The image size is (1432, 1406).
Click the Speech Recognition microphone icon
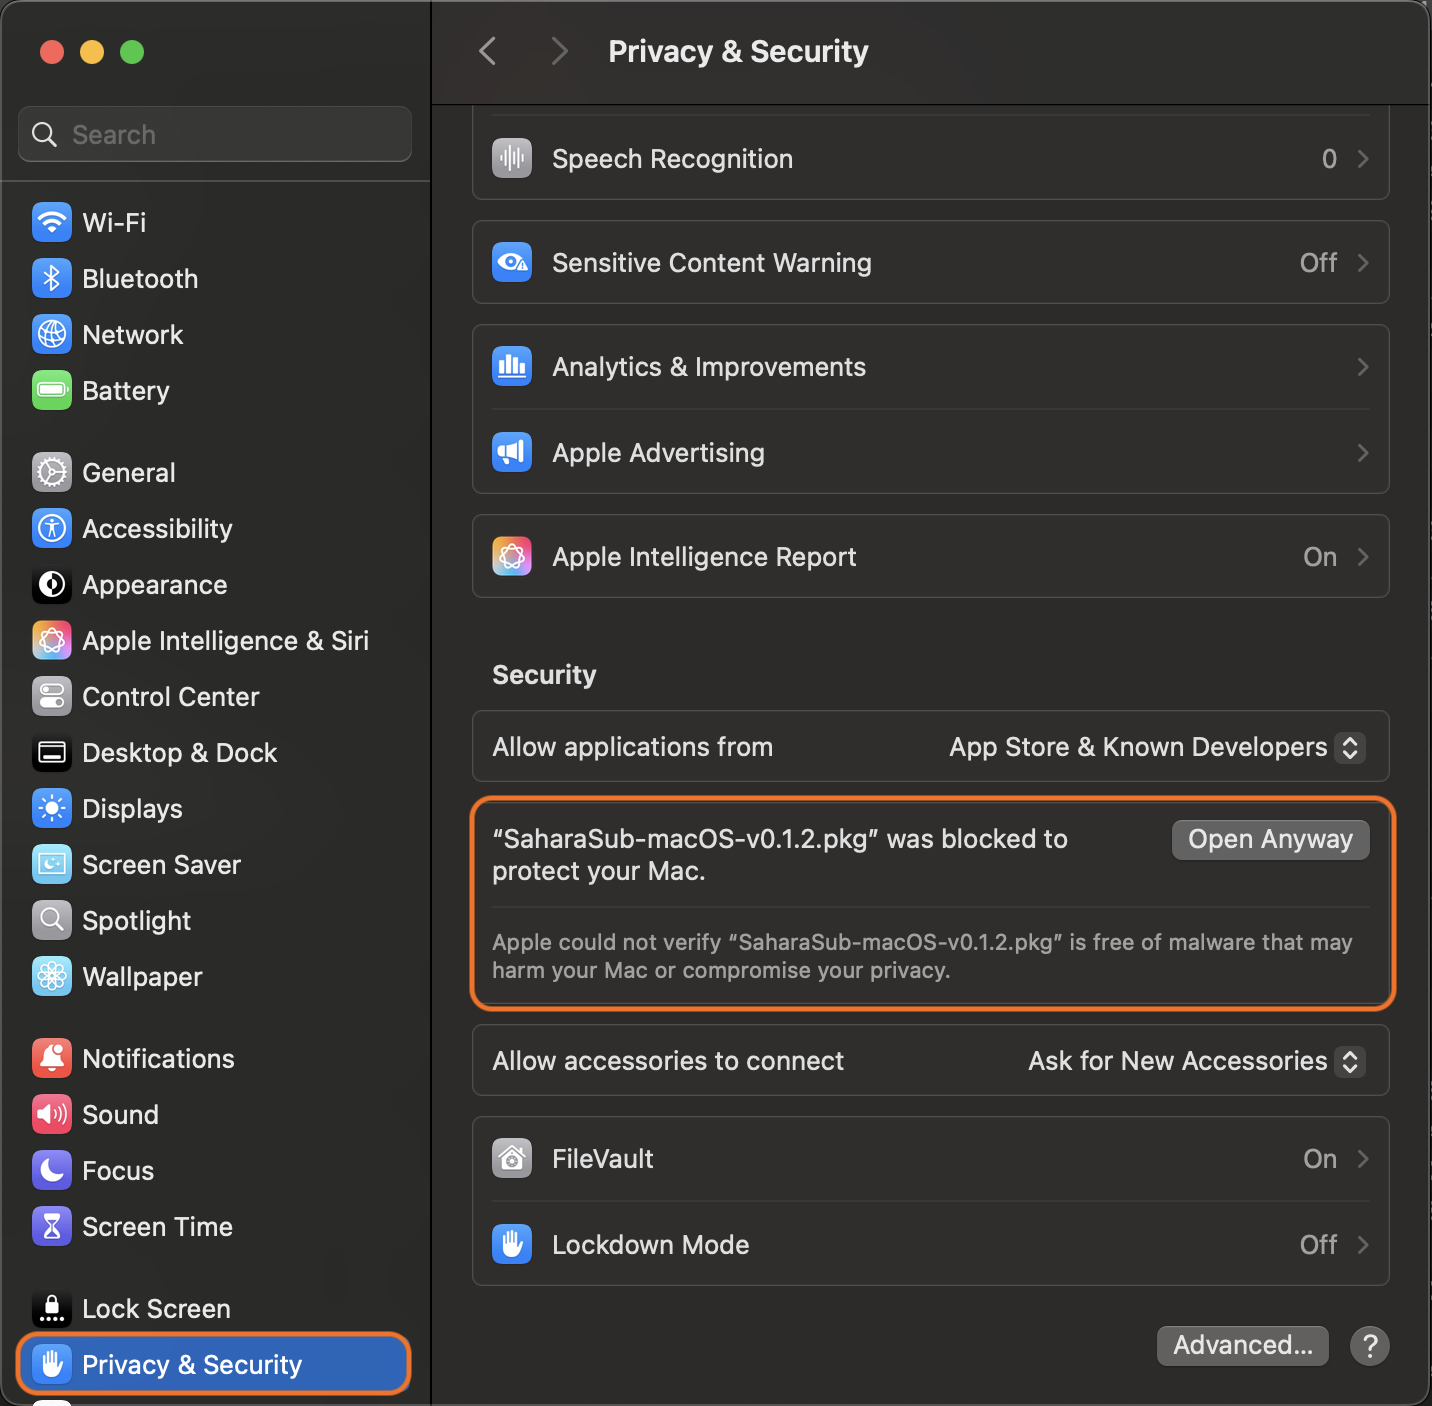[511, 158]
